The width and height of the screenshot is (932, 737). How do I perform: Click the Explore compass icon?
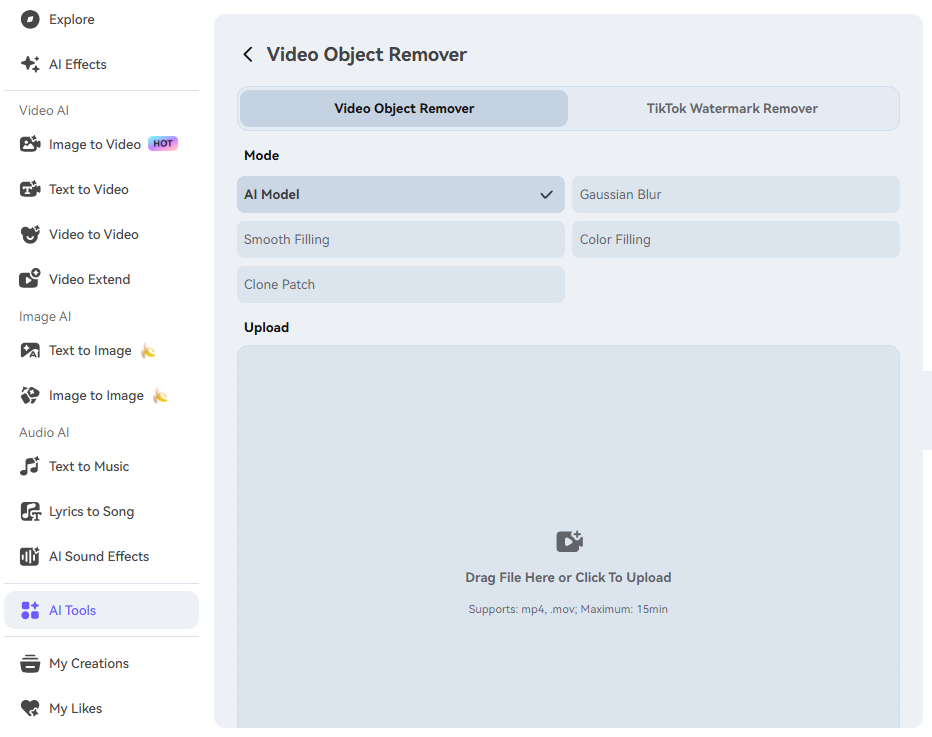coord(30,19)
